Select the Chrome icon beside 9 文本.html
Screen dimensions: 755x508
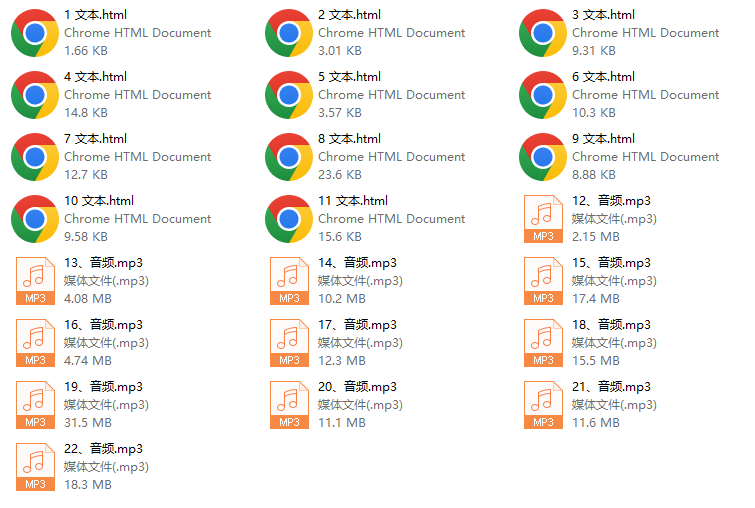[x=543, y=157]
